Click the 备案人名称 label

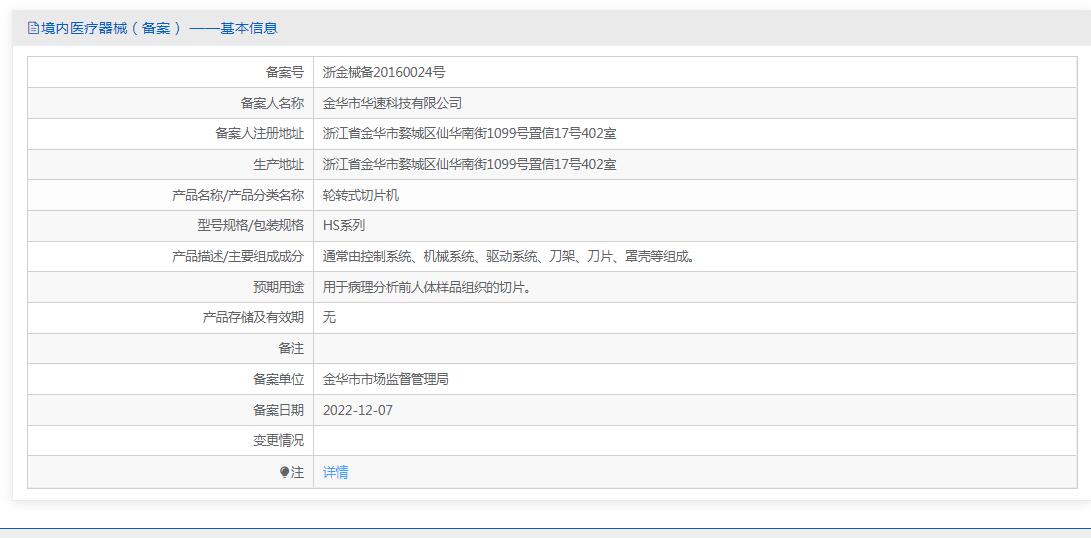click(273, 104)
